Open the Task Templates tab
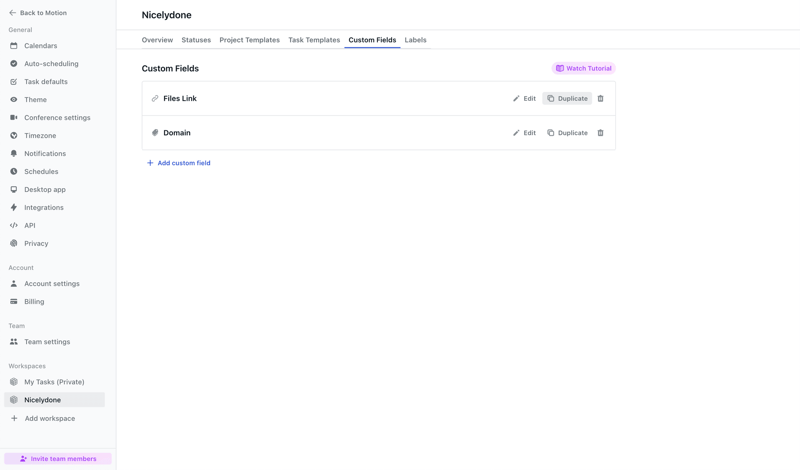 [314, 40]
